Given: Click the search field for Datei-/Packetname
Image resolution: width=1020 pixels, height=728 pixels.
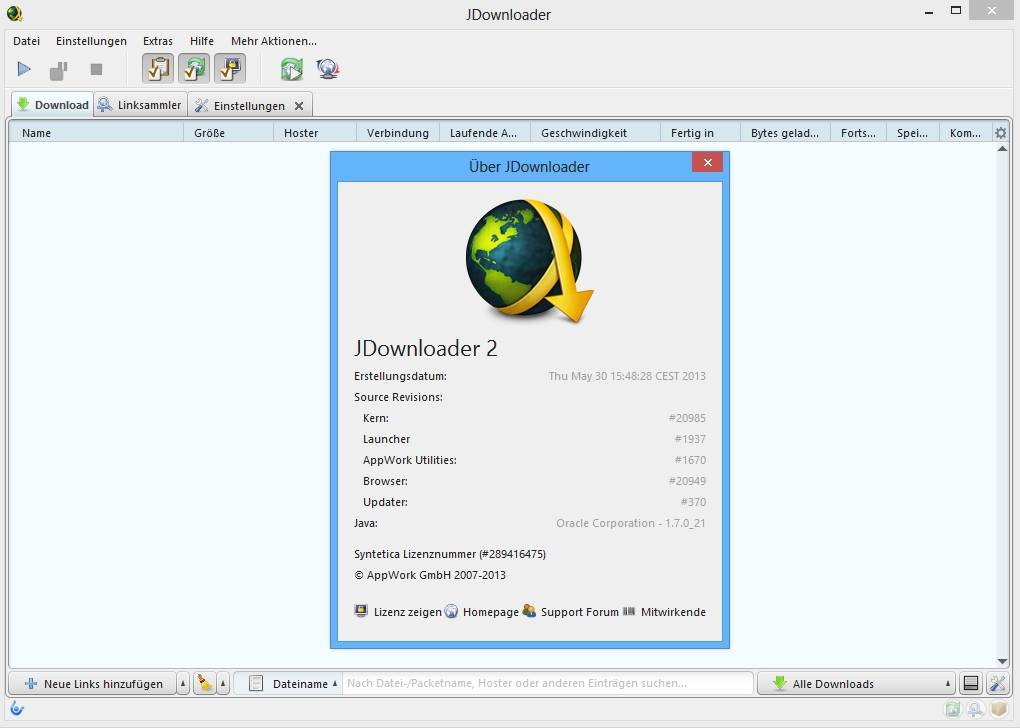Looking at the screenshot, I should click(x=547, y=683).
